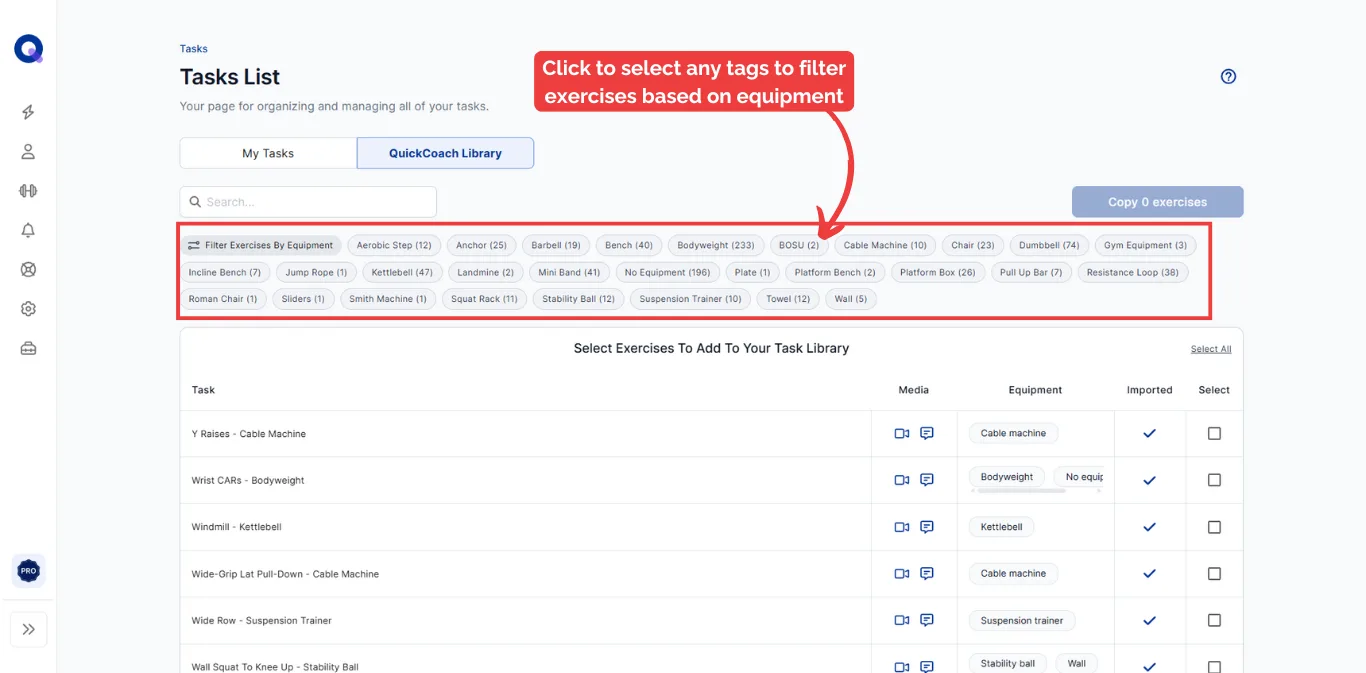The image size is (1366, 673).
Task: Open notes icon for Y Raises - Cable Machine
Action: [927, 433]
